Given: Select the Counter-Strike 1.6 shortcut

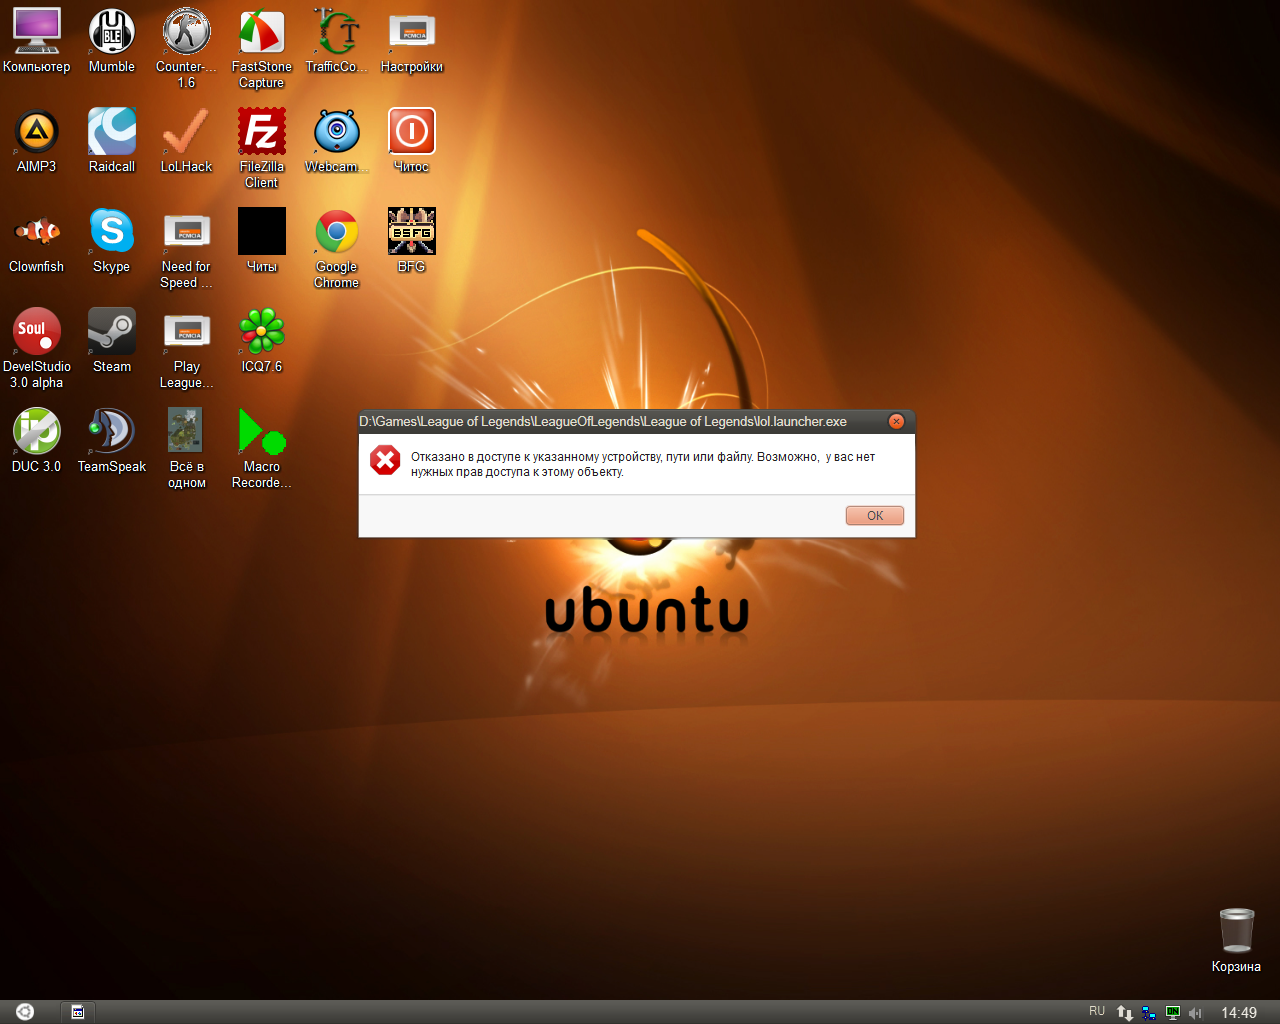Looking at the screenshot, I should (x=186, y=48).
